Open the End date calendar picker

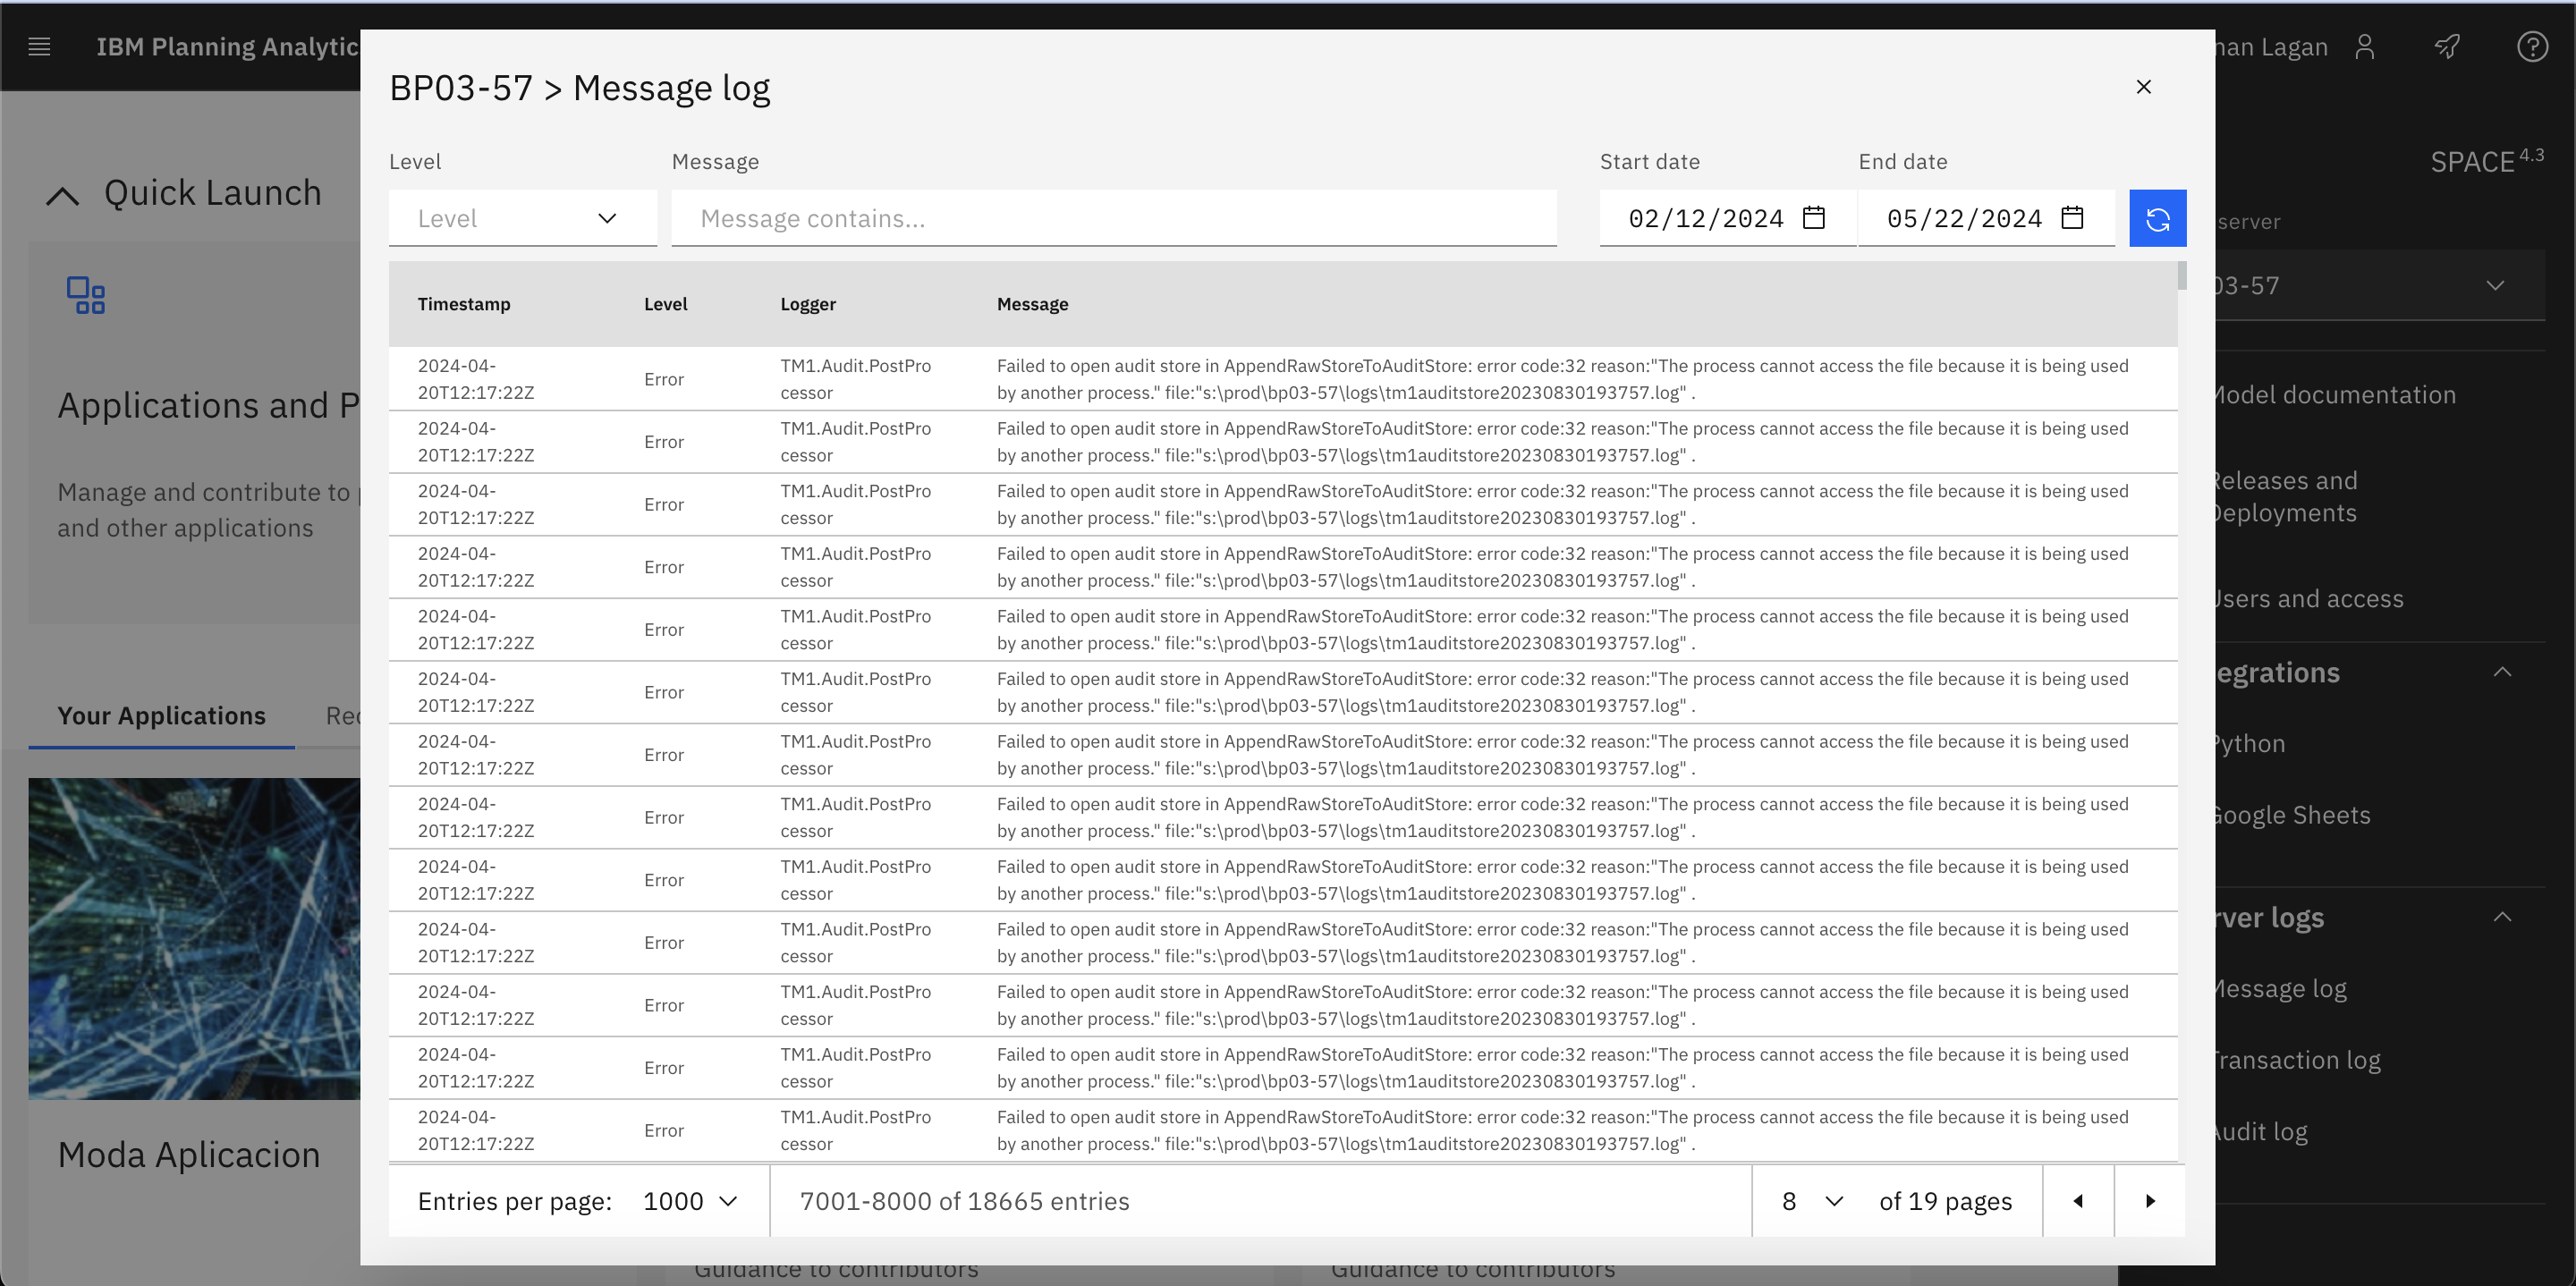click(x=2071, y=218)
